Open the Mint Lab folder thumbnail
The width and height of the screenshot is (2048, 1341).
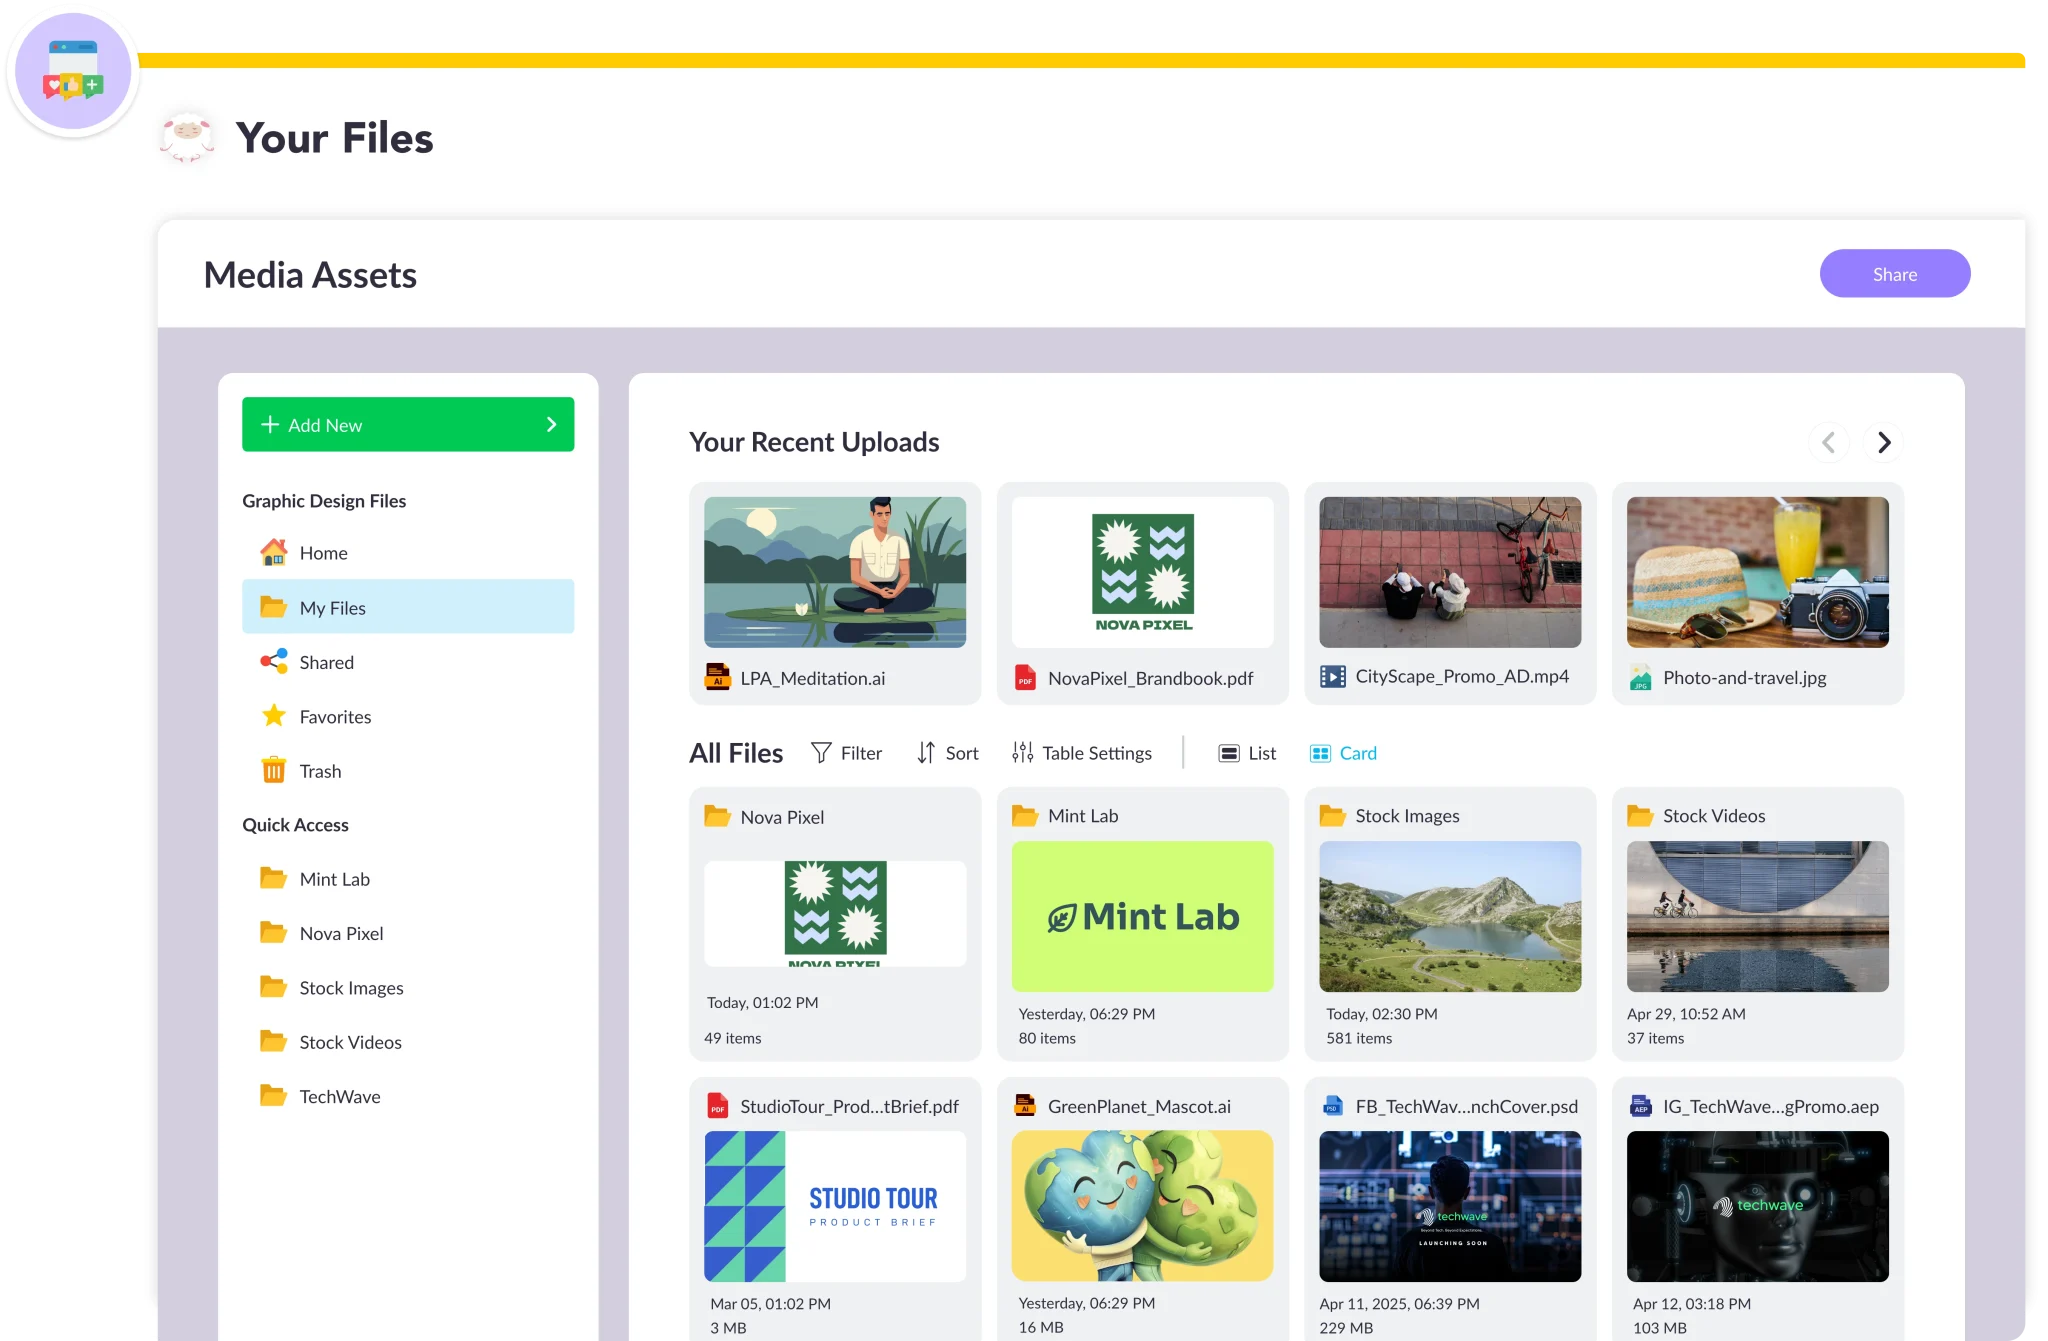1142,916
